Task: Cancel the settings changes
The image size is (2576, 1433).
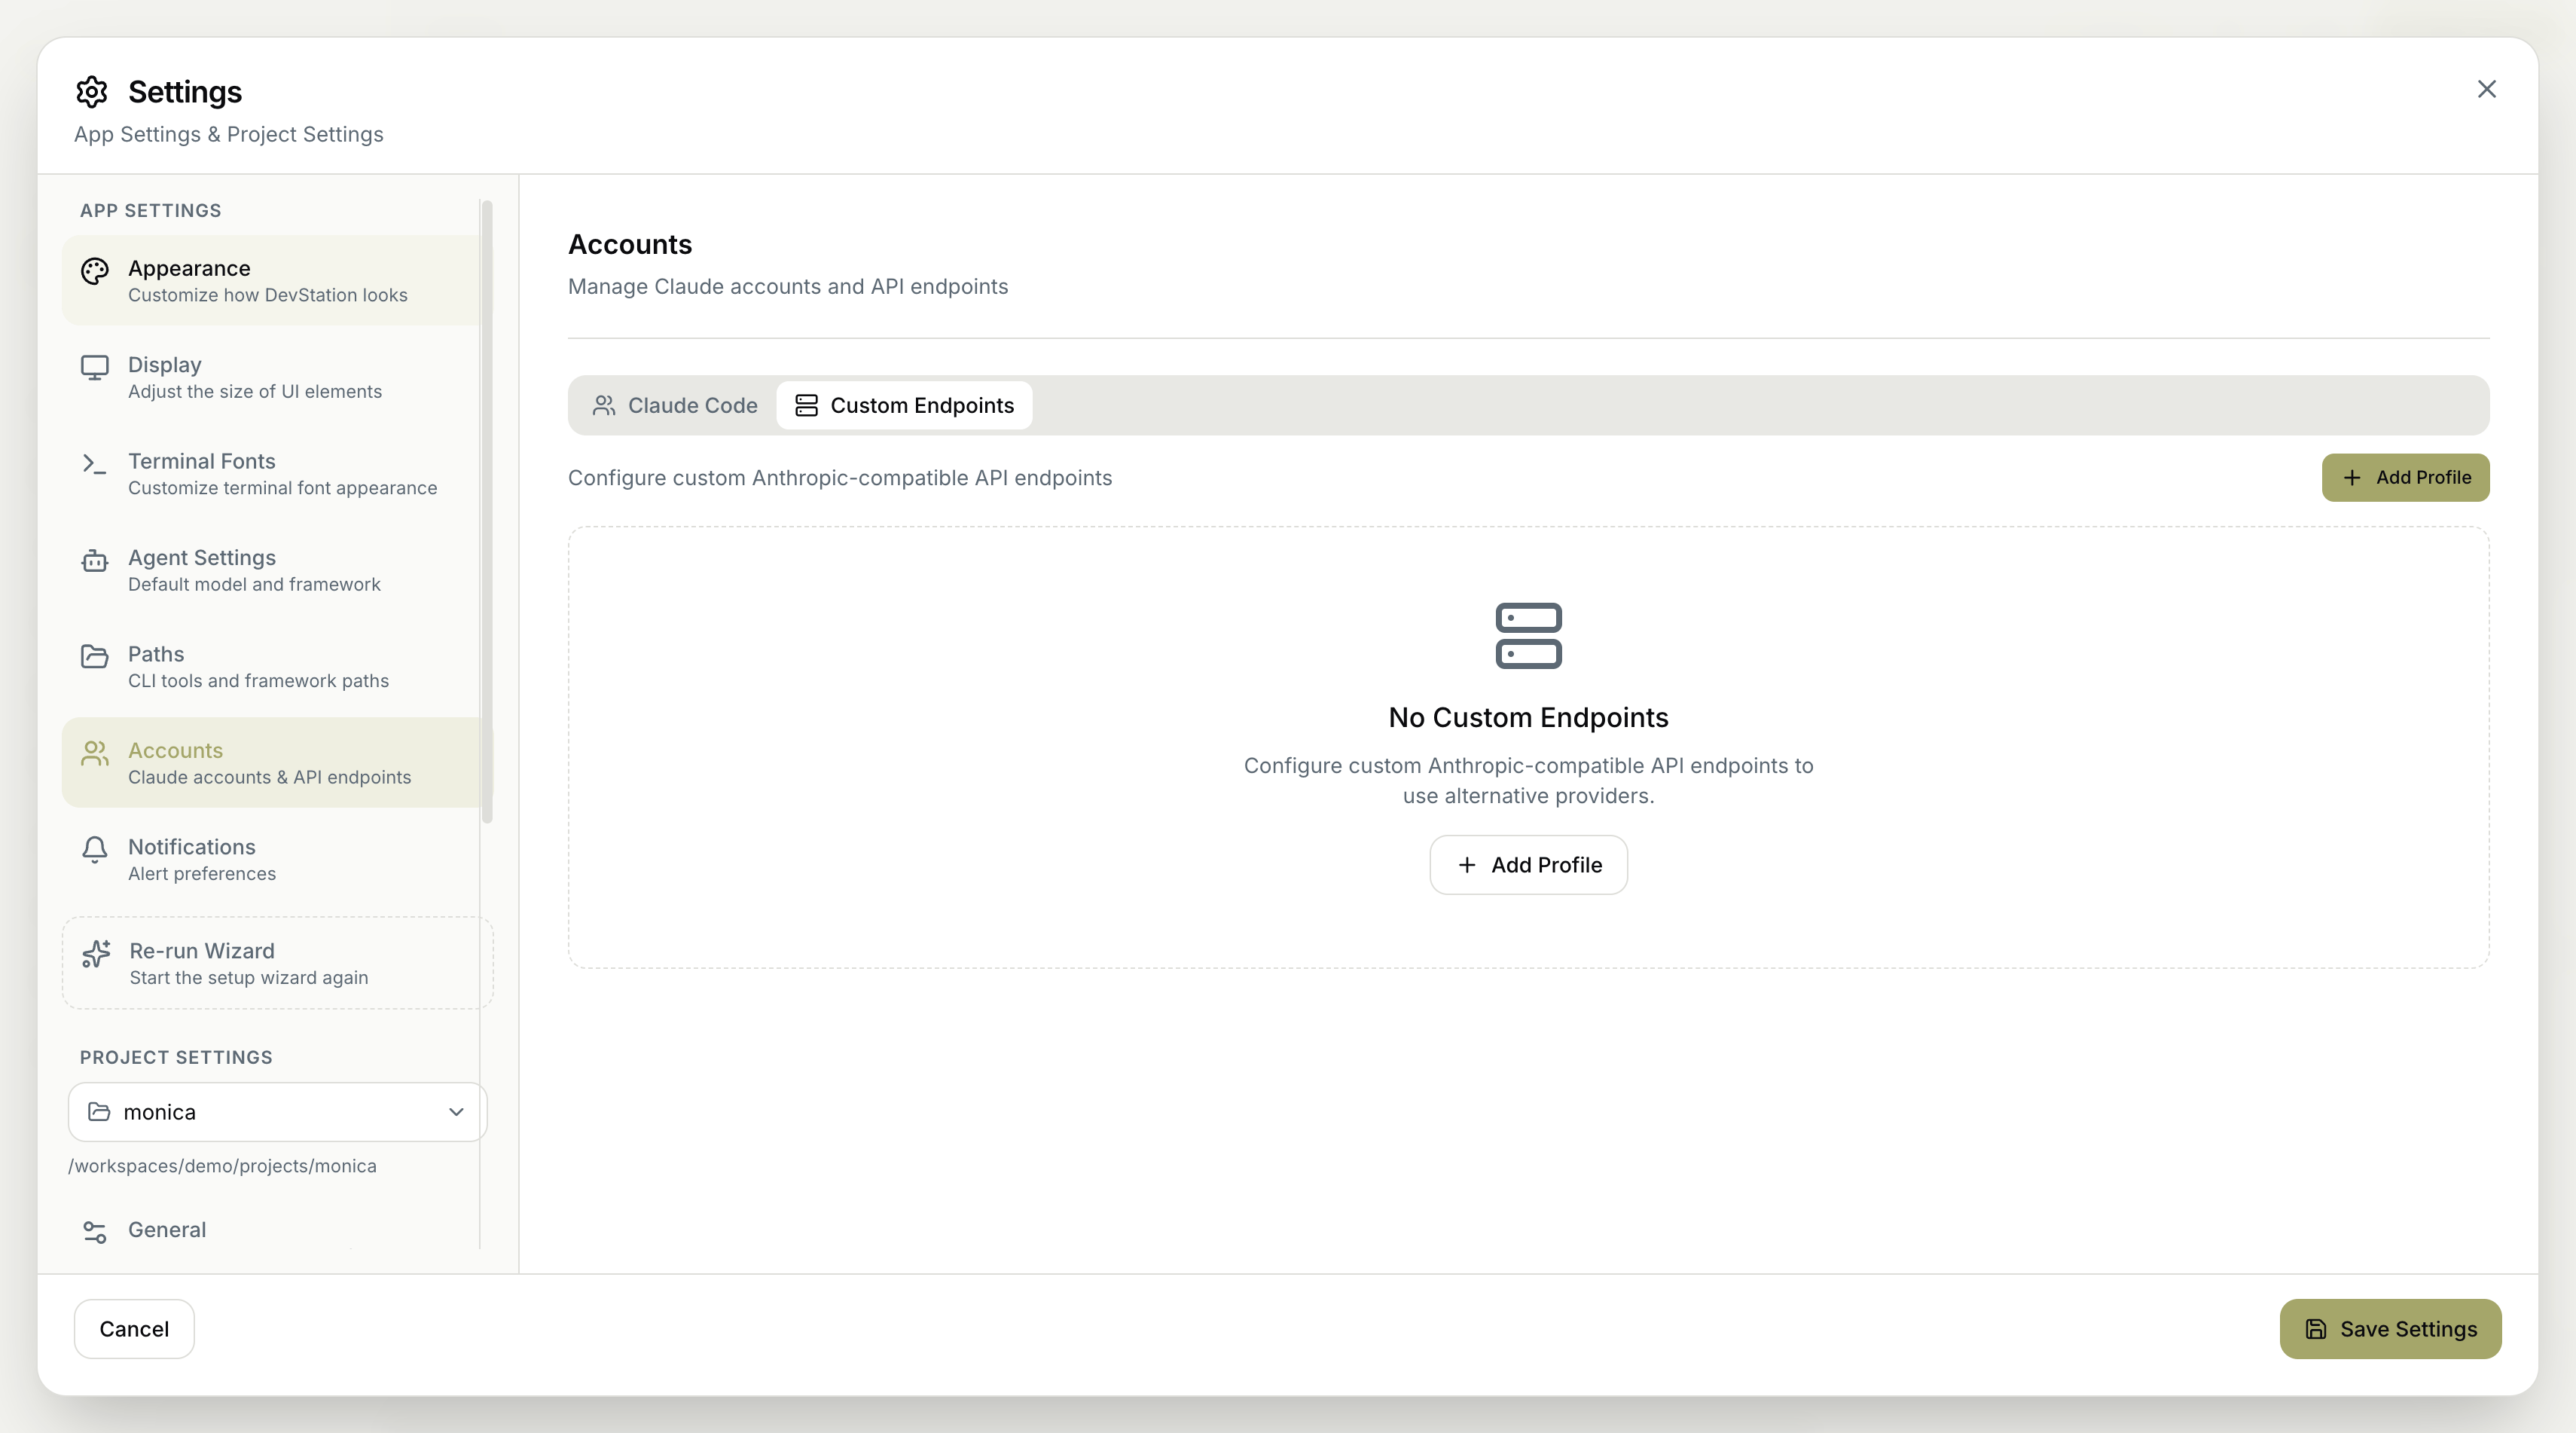Action: [x=134, y=1329]
